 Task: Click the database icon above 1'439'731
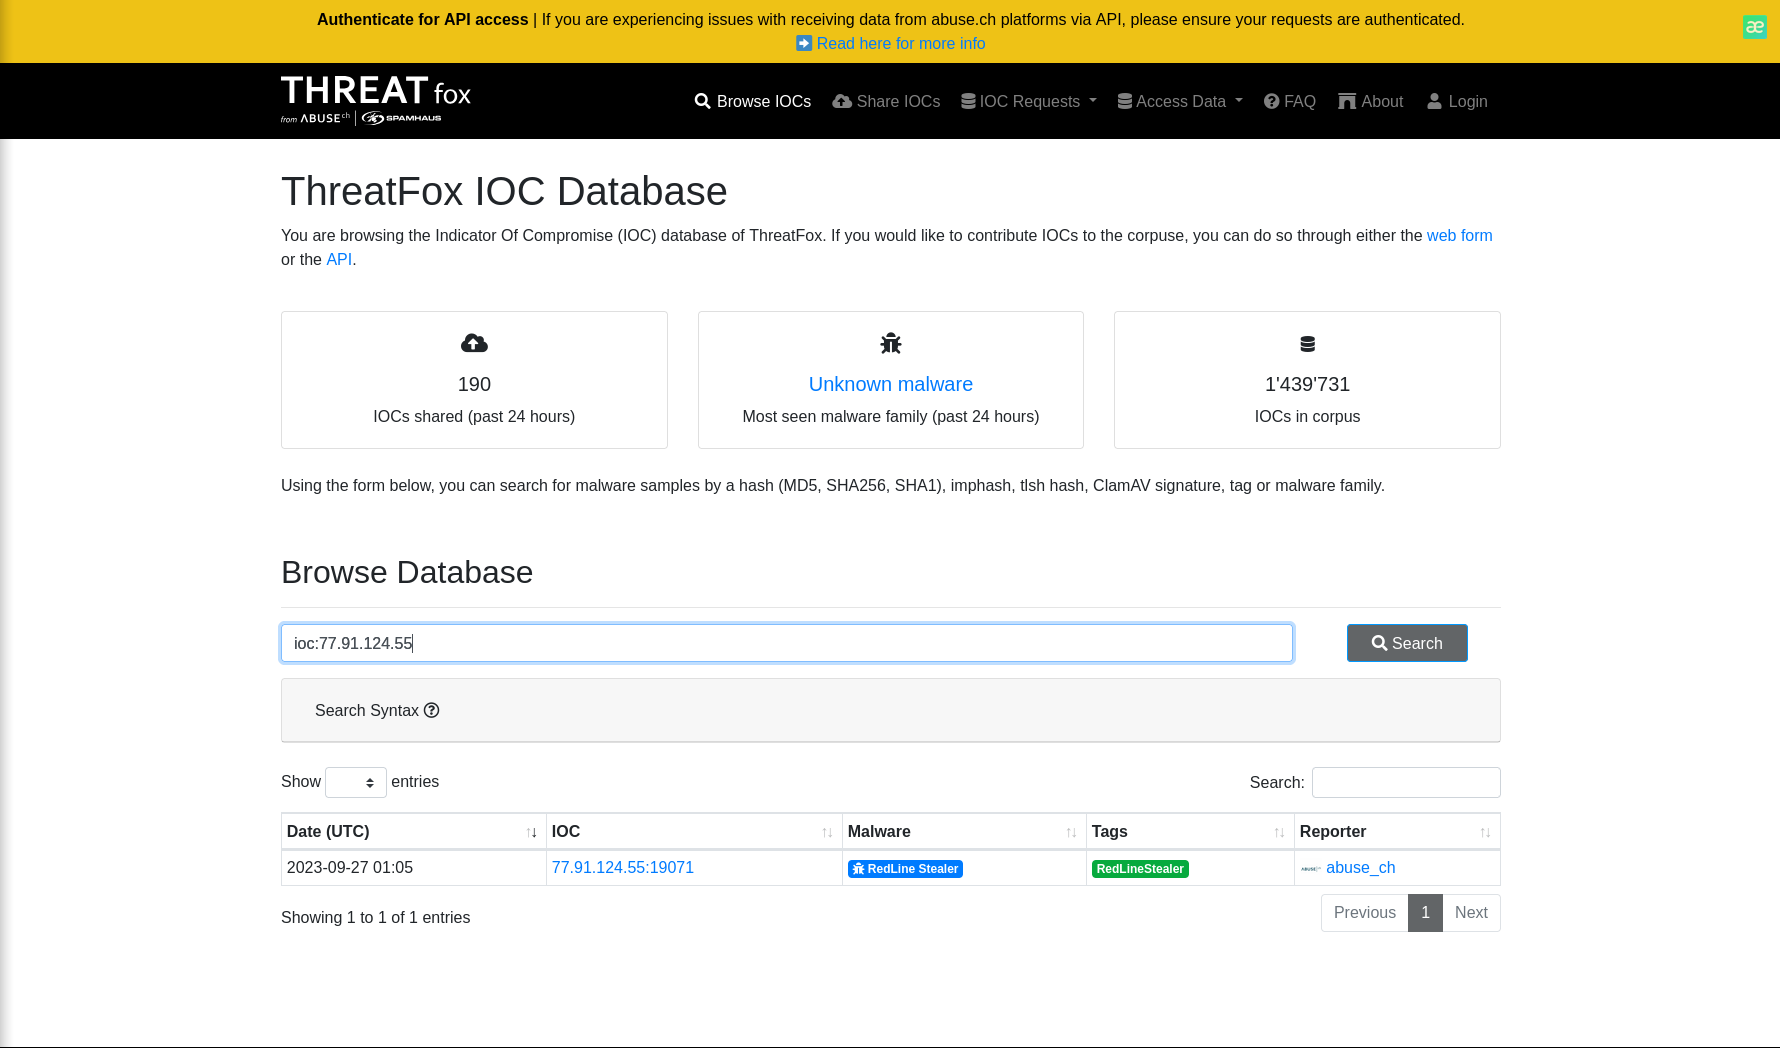coord(1307,343)
